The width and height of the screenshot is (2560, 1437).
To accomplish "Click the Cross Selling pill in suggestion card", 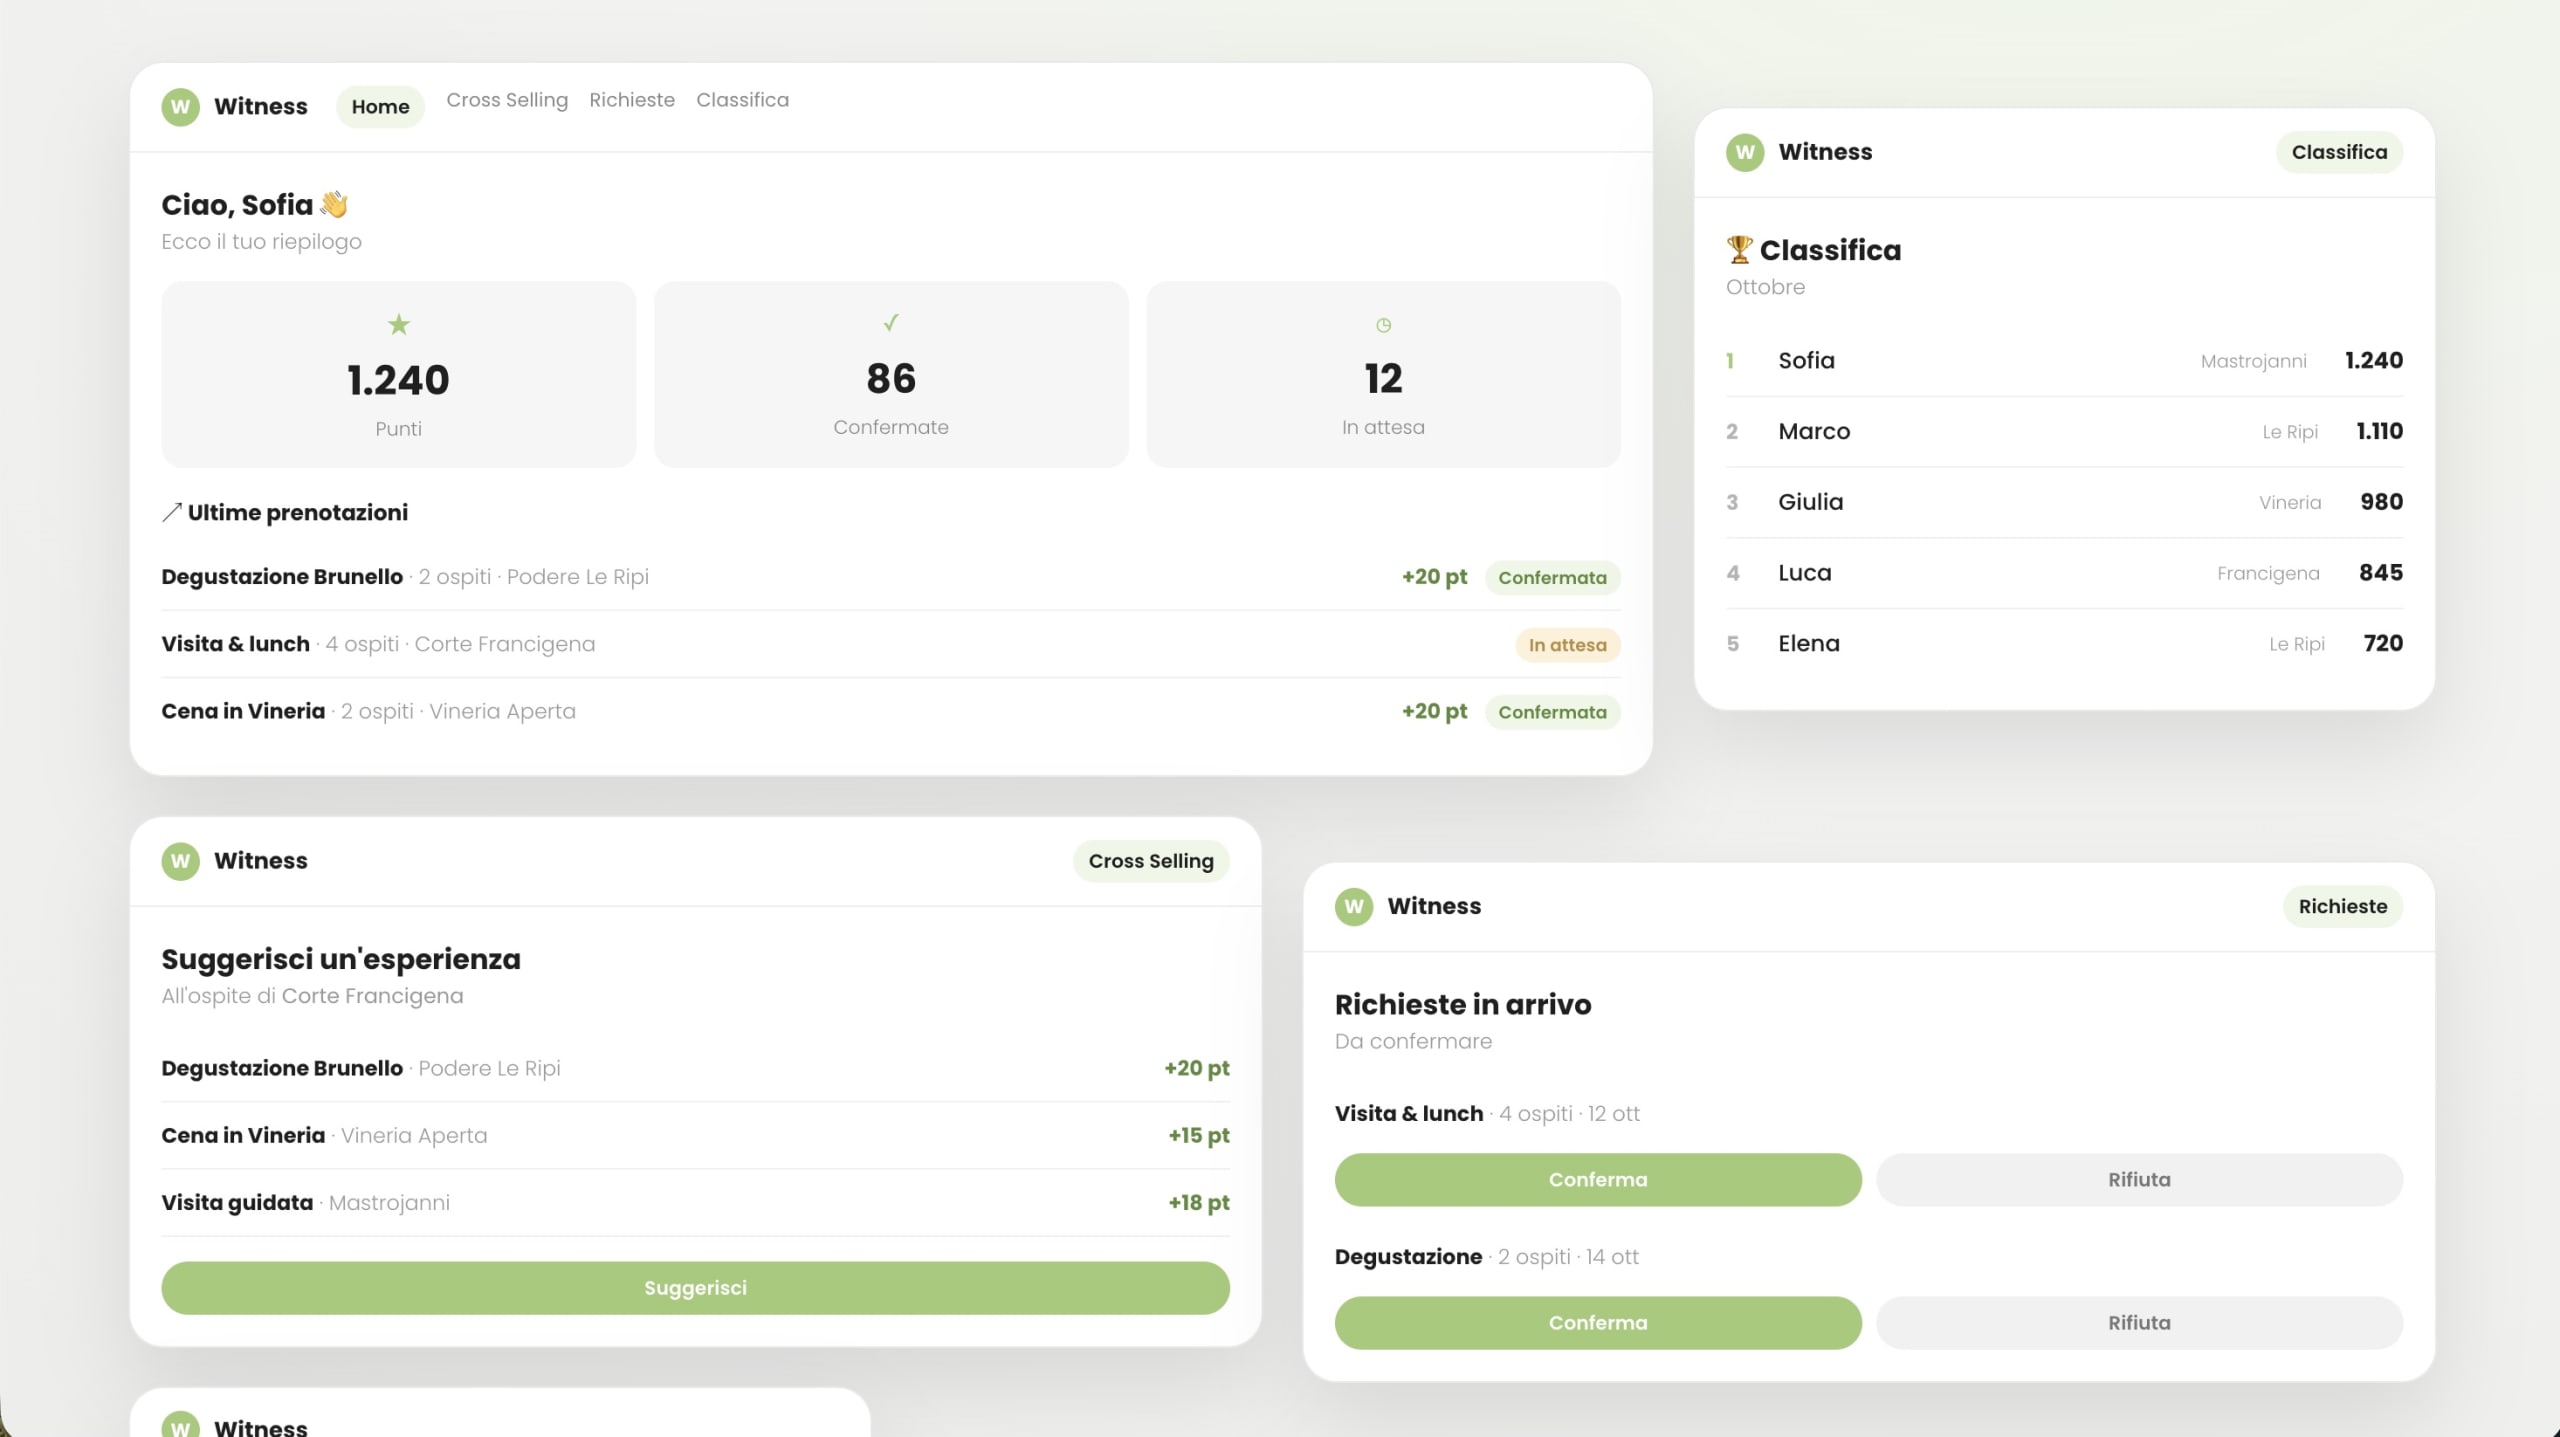I will click(x=1151, y=861).
